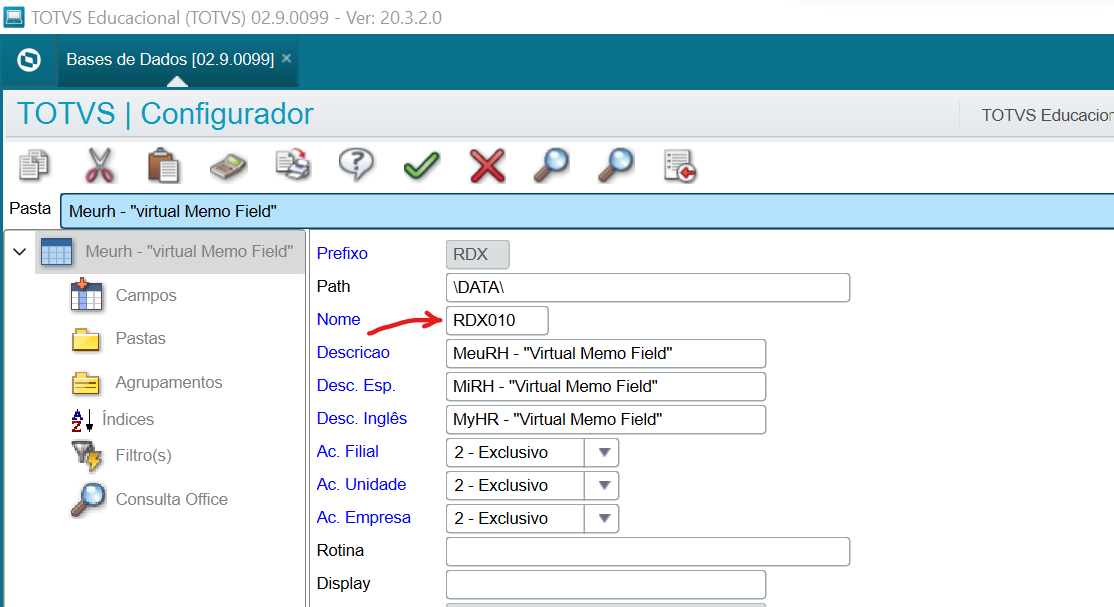The width and height of the screenshot is (1114, 607).
Task: Click the Desc. Inglês input field
Action: pyautogui.click(x=605, y=419)
